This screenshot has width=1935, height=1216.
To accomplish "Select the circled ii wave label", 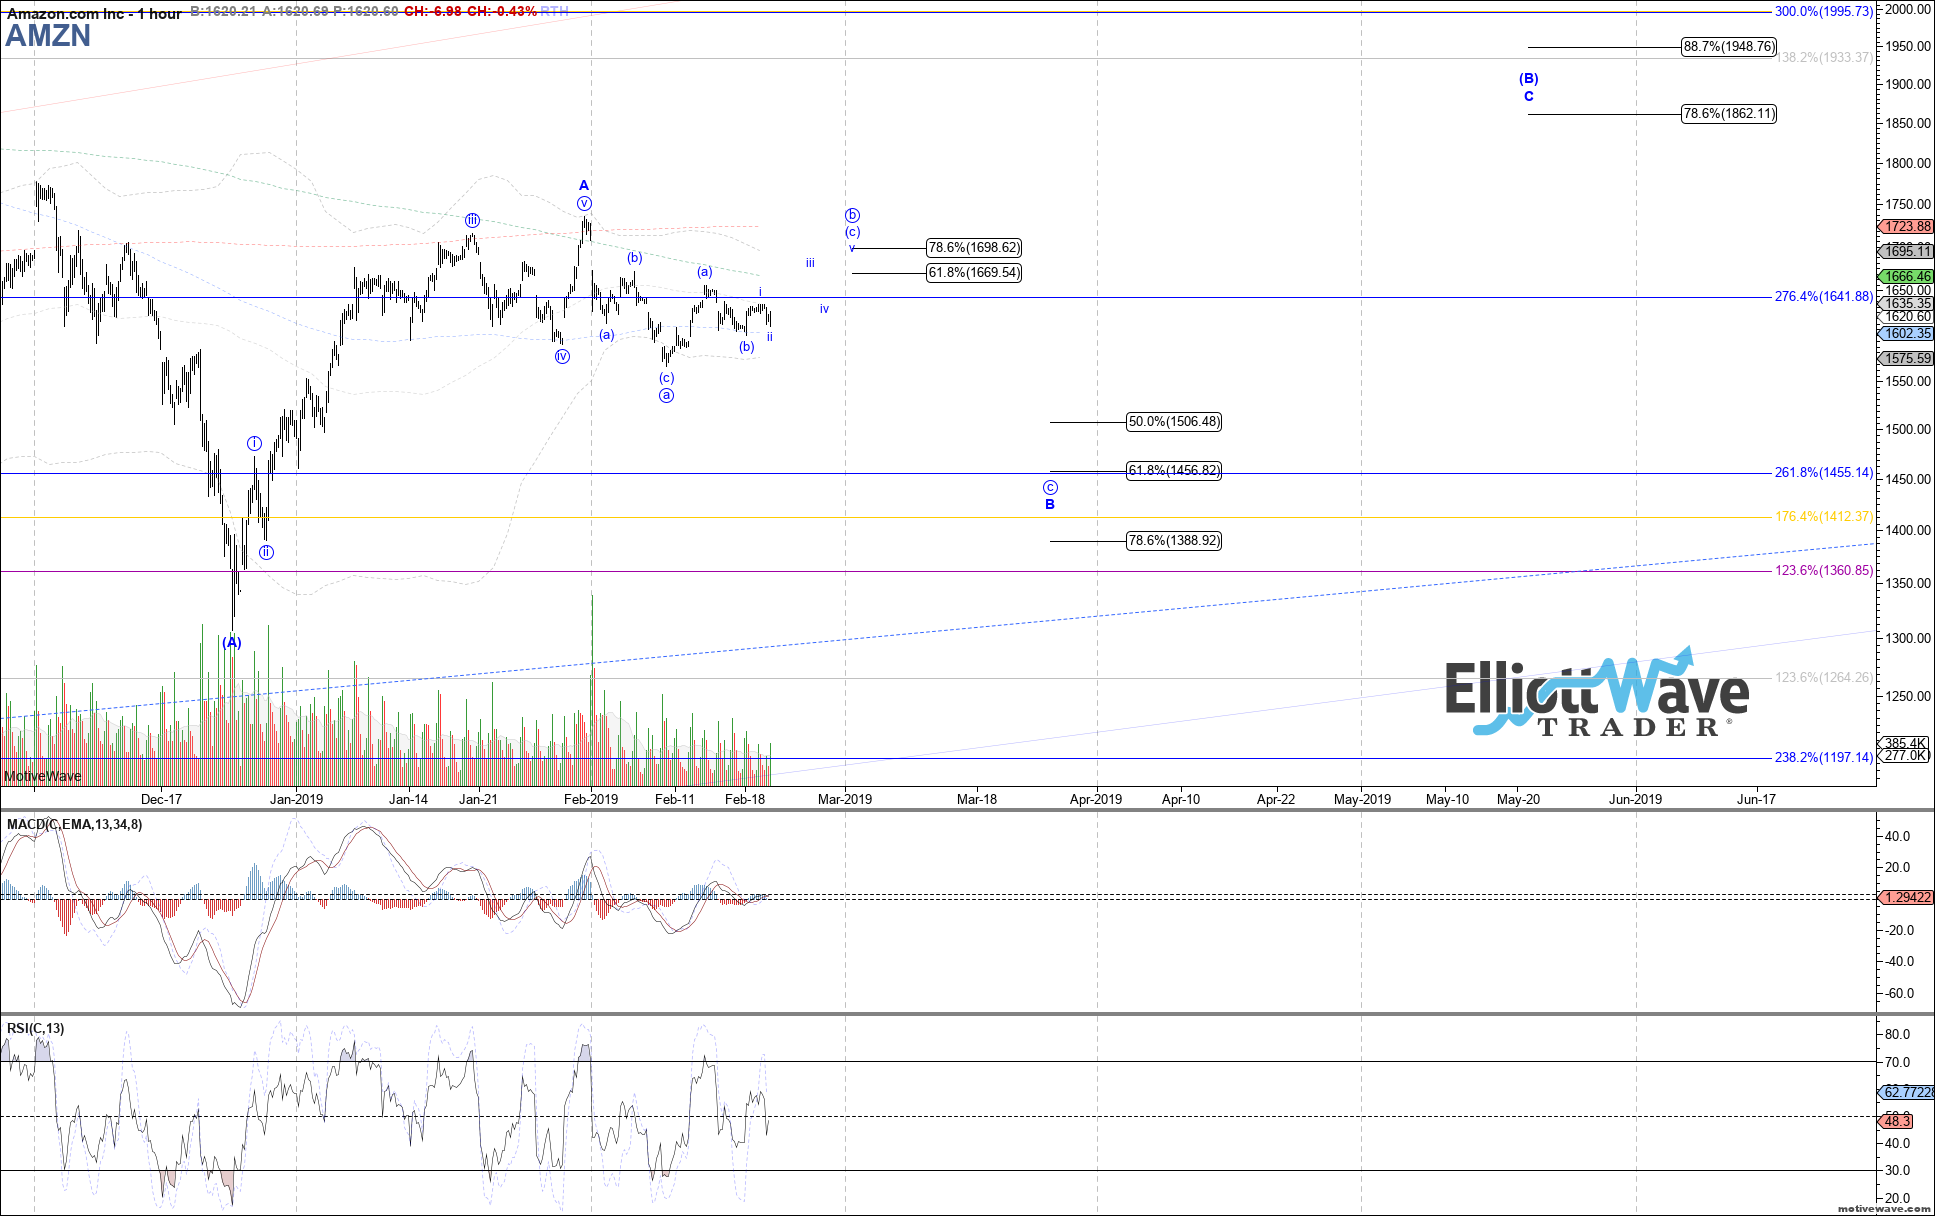I will click(x=266, y=553).
